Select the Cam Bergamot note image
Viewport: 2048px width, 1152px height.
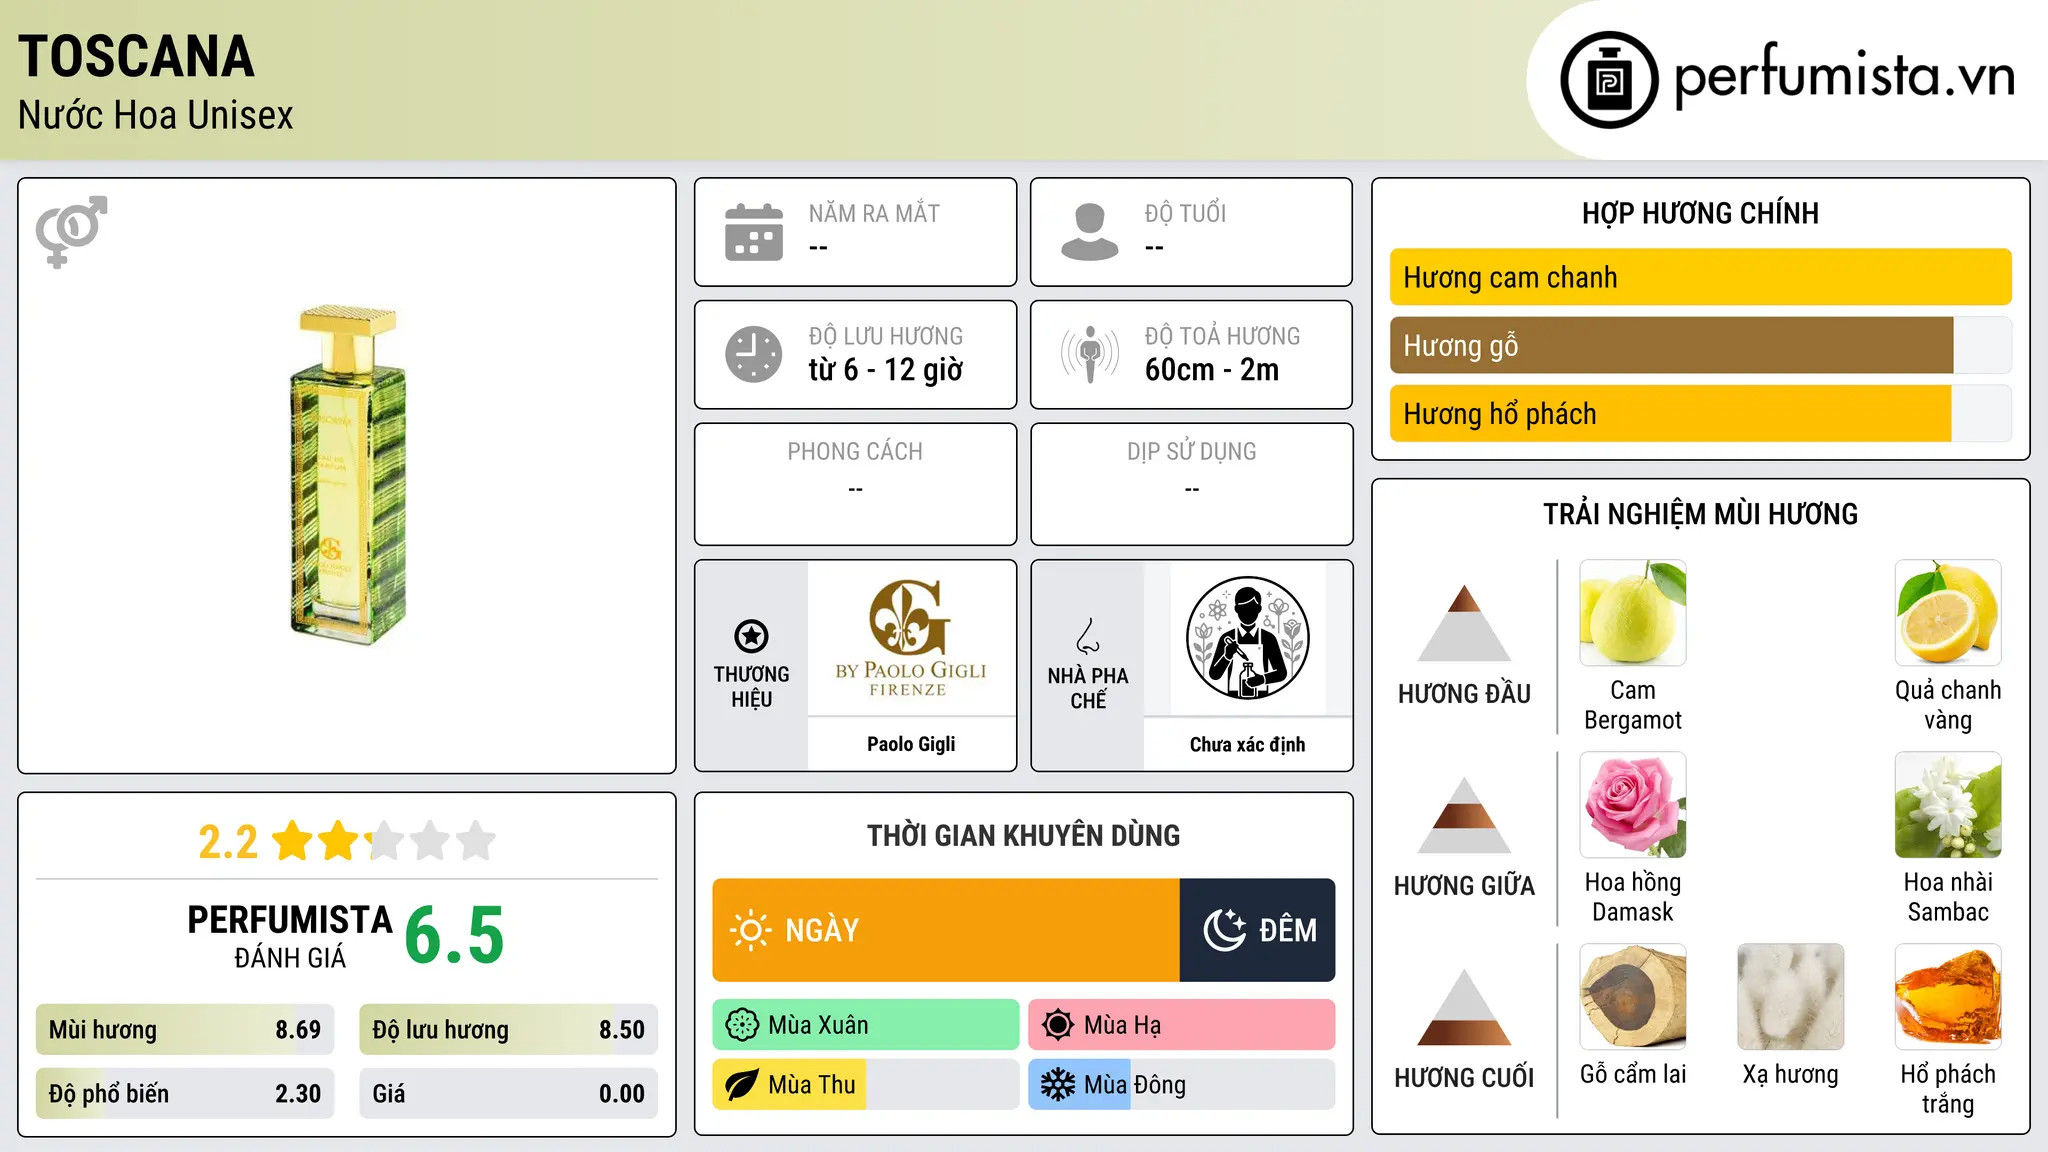tap(1633, 613)
